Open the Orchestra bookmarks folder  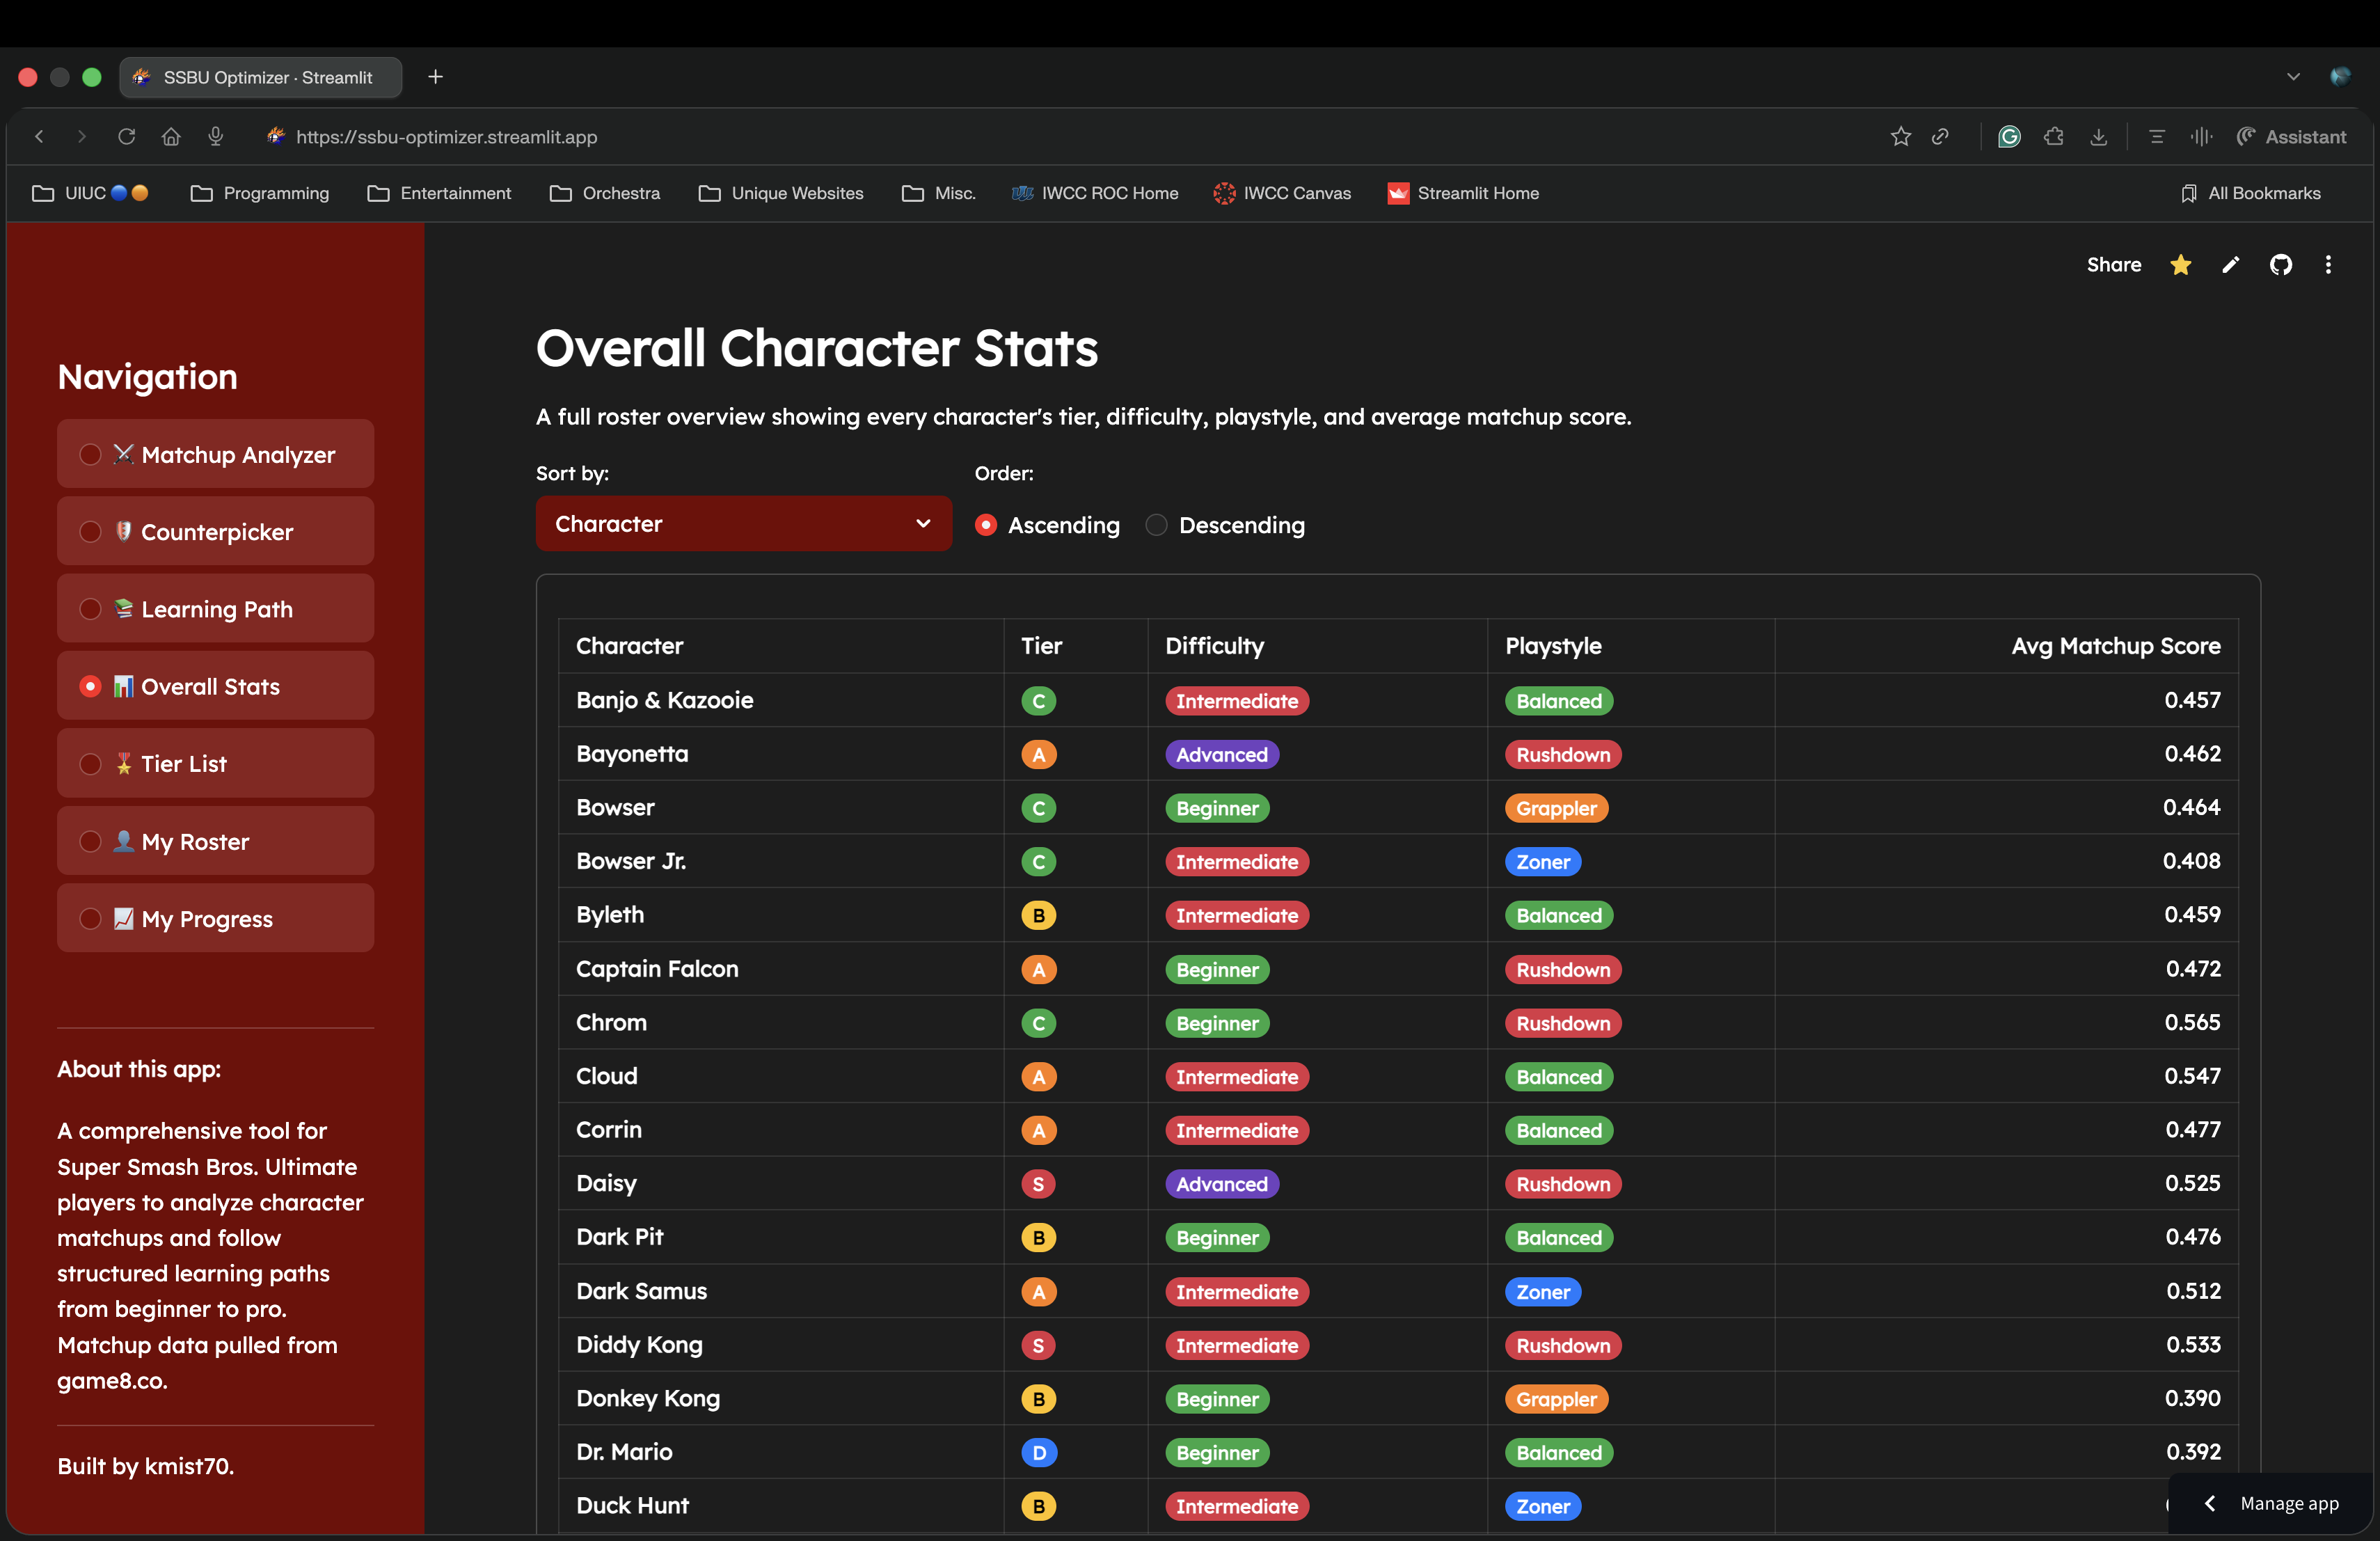[605, 193]
